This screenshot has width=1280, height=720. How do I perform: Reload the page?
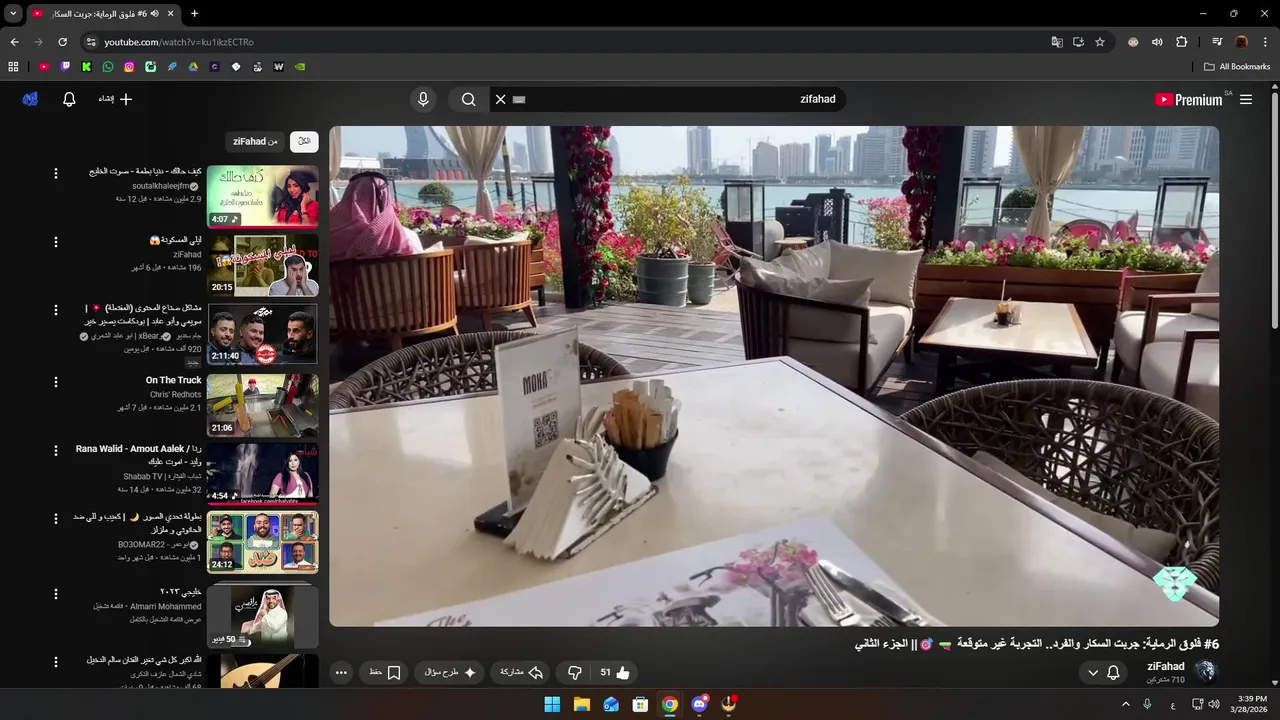(62, 42)
